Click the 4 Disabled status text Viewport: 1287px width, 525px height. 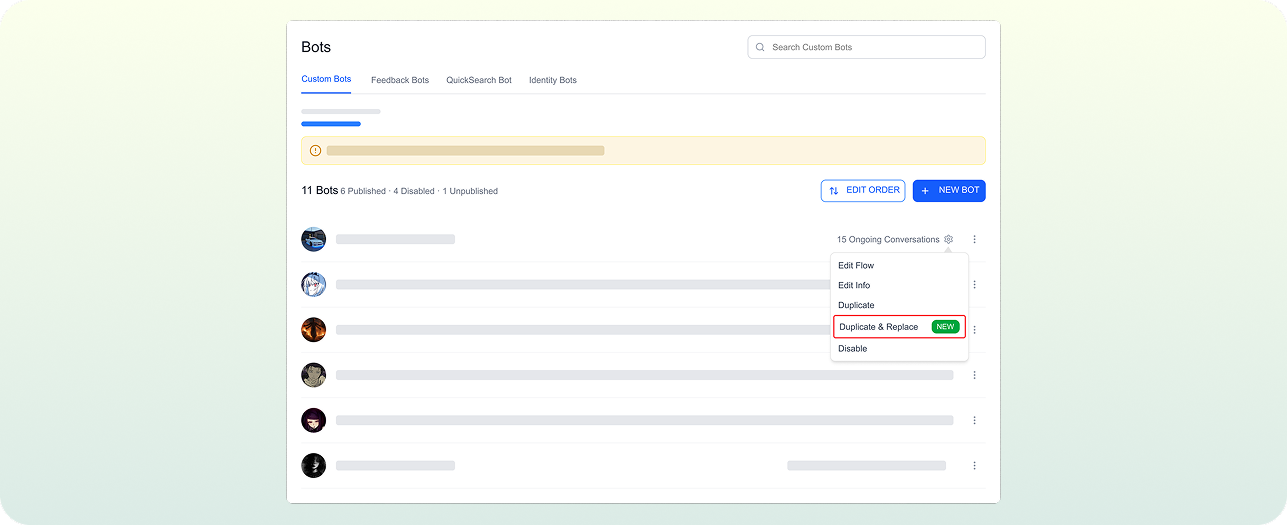tap(414, 191)
